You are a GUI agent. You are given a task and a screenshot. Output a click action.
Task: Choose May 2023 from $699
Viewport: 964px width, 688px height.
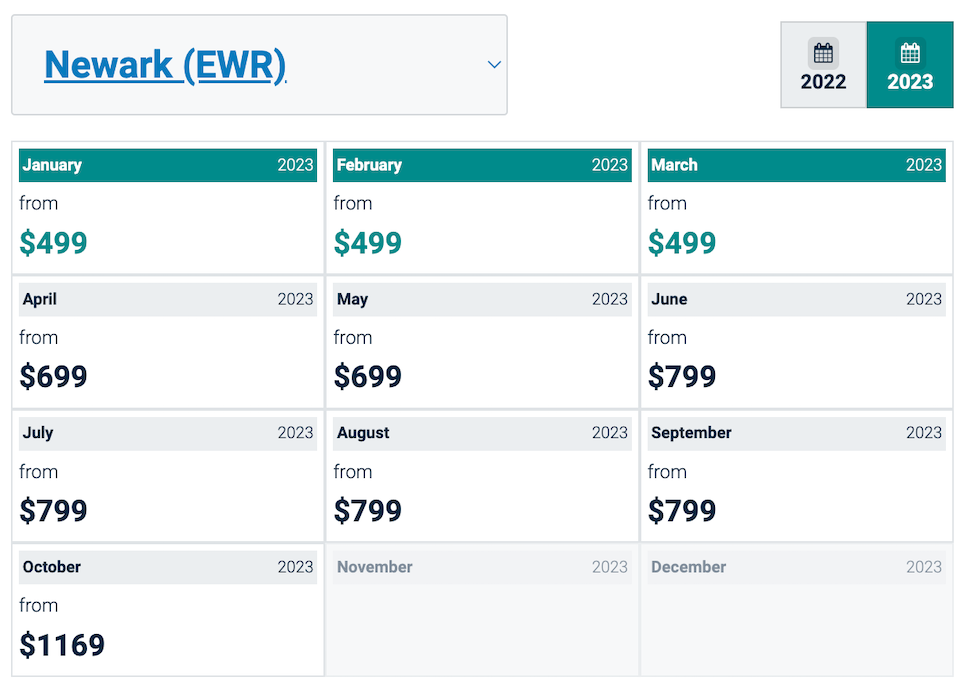click(482, 342)
